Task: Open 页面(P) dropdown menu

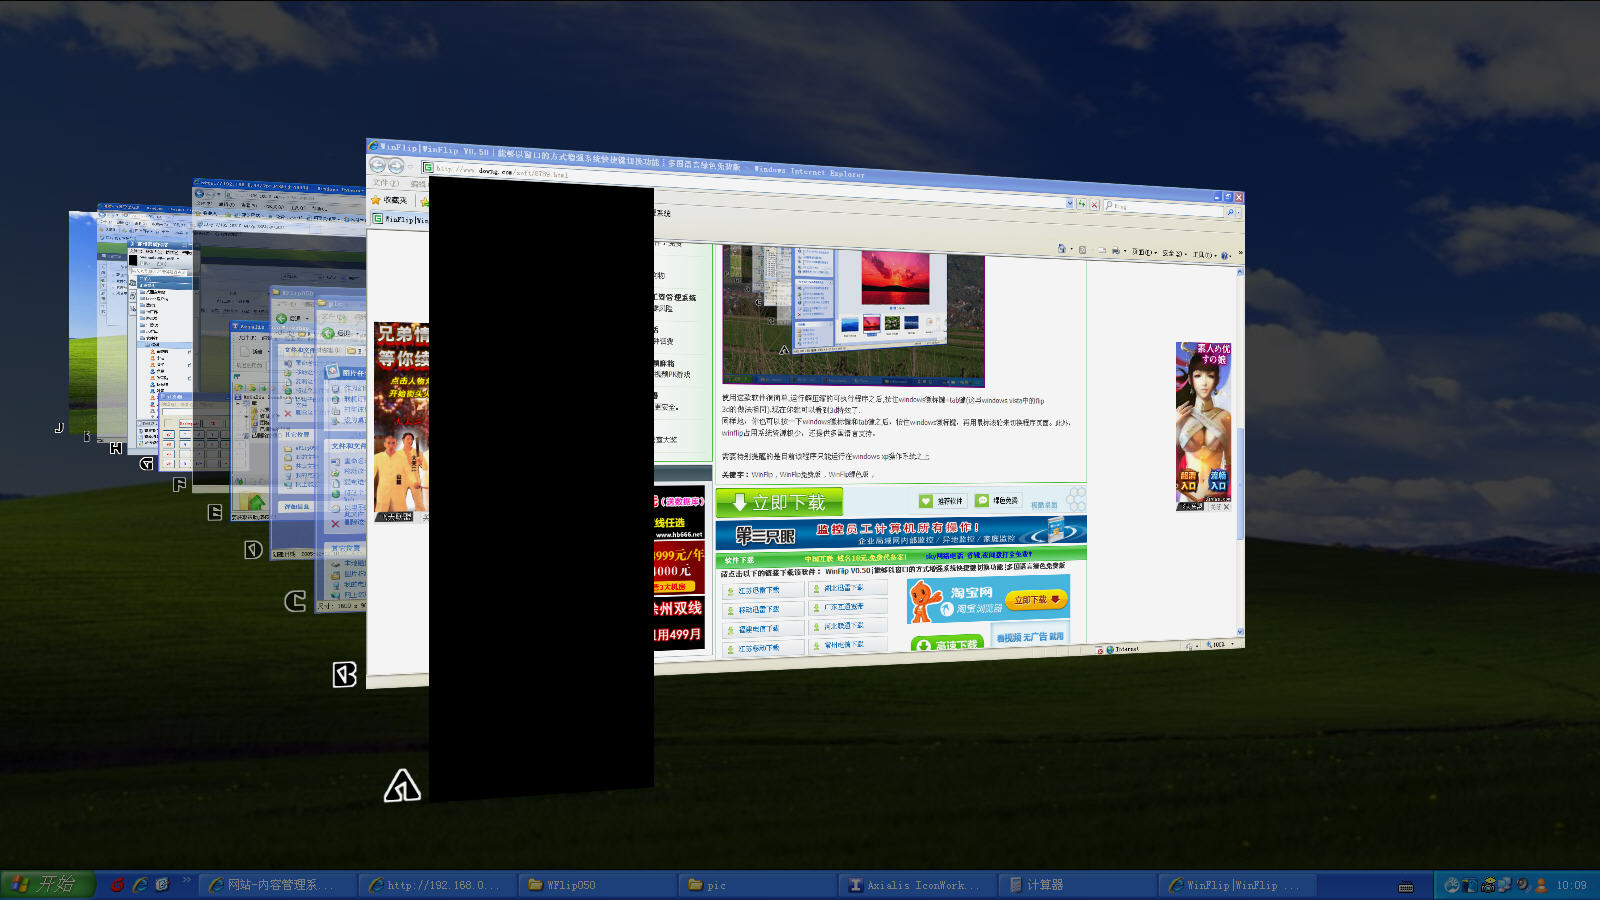Action: point(1144,252)
